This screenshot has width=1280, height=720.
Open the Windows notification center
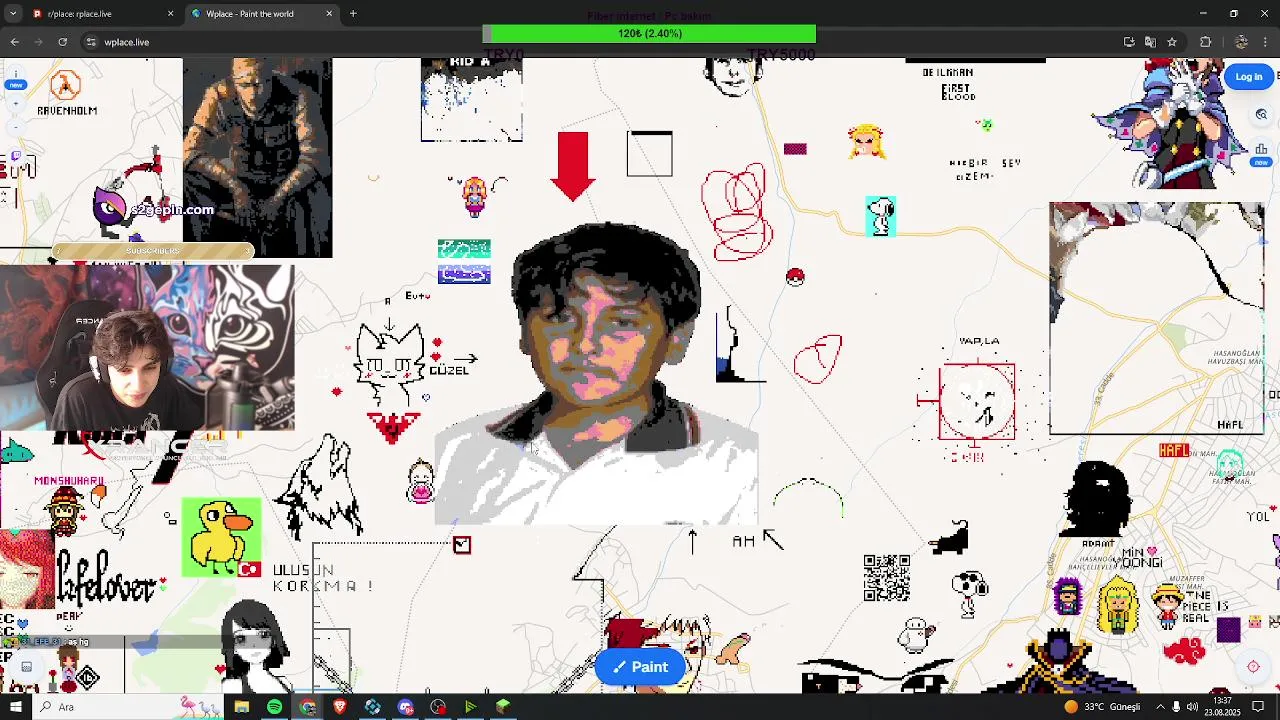(x=1259, y=707)
